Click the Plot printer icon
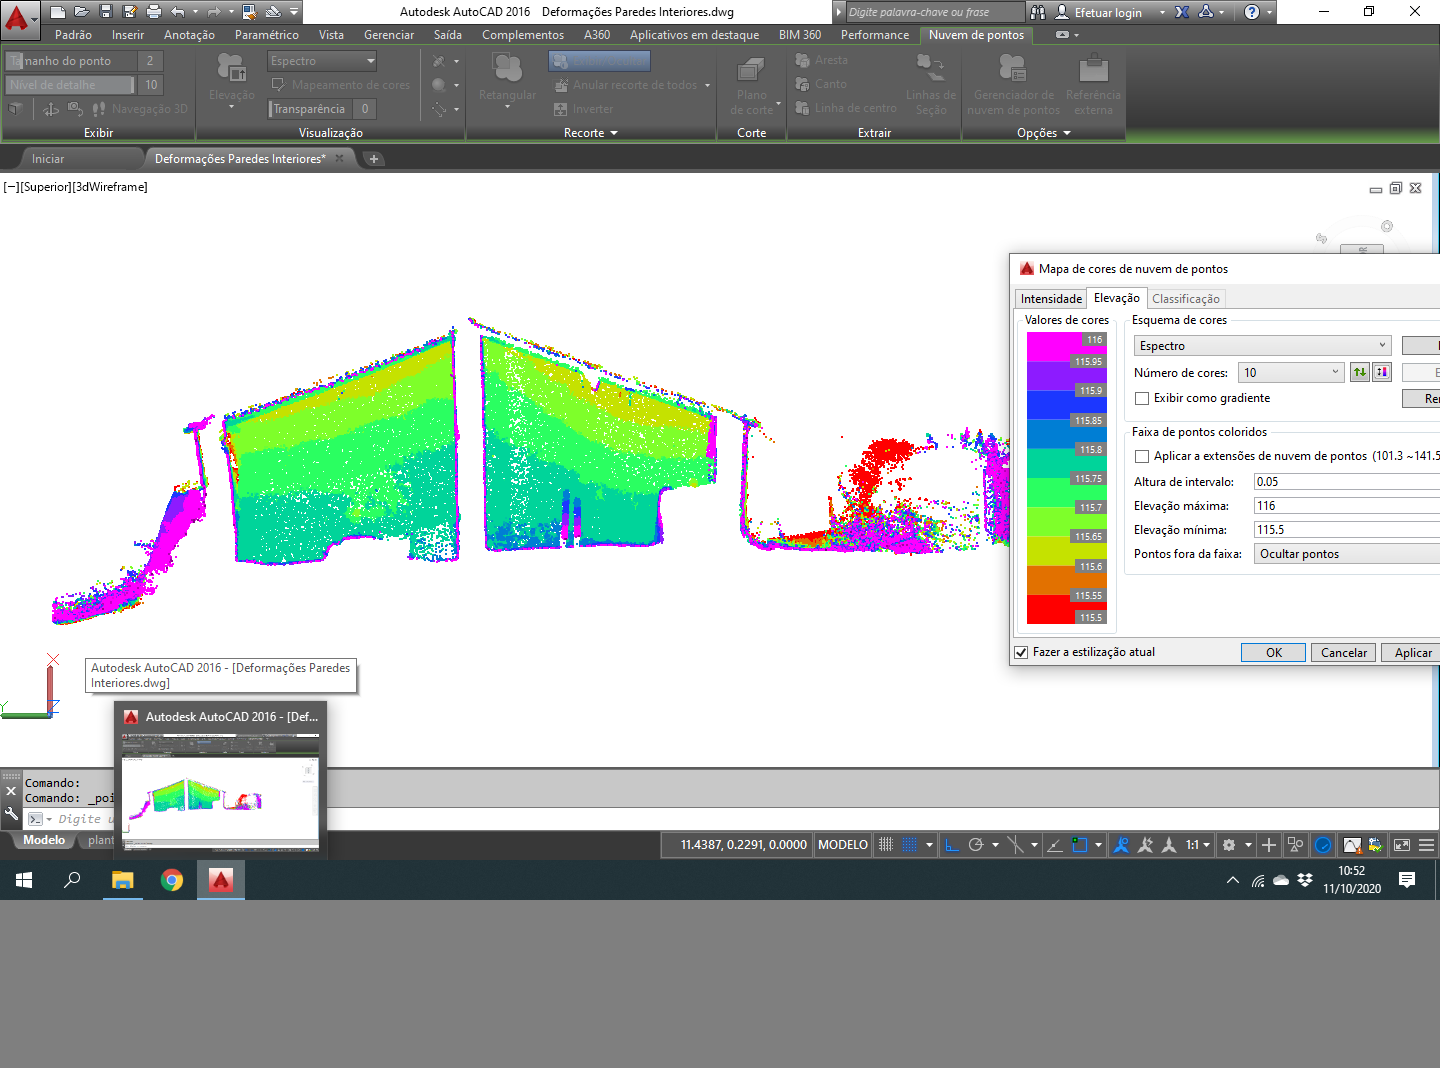1440x1068 pixels. click(x=154, y=12)
